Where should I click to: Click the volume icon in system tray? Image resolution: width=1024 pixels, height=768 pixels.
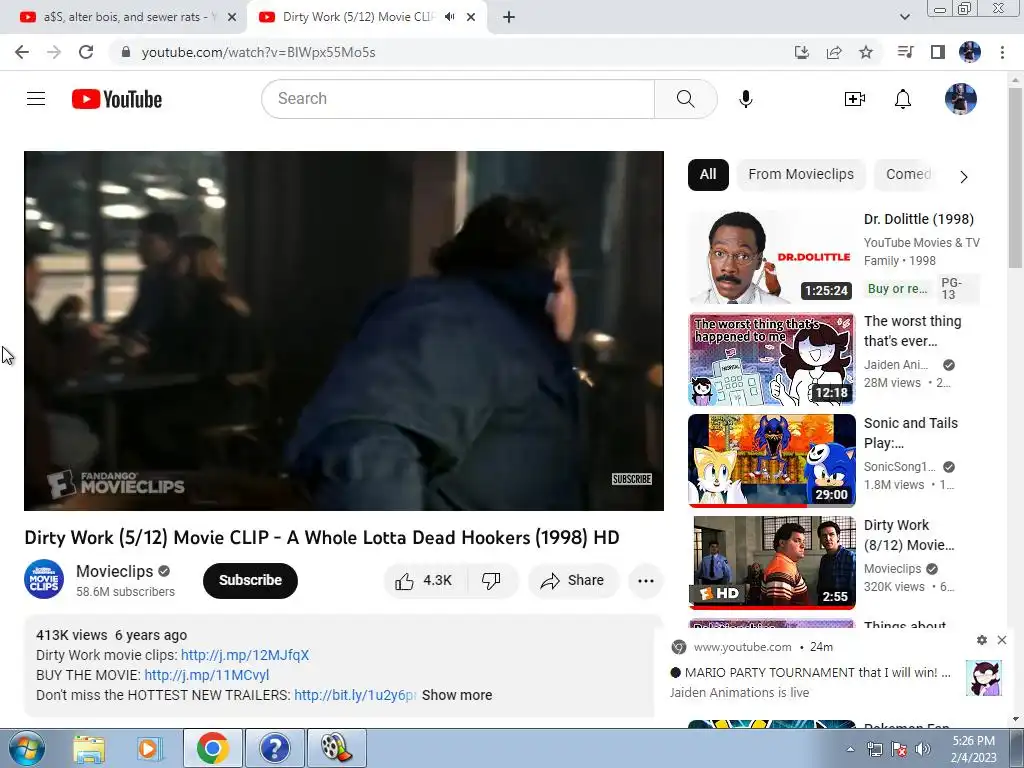pyautogui.click(x=923, y=749)
